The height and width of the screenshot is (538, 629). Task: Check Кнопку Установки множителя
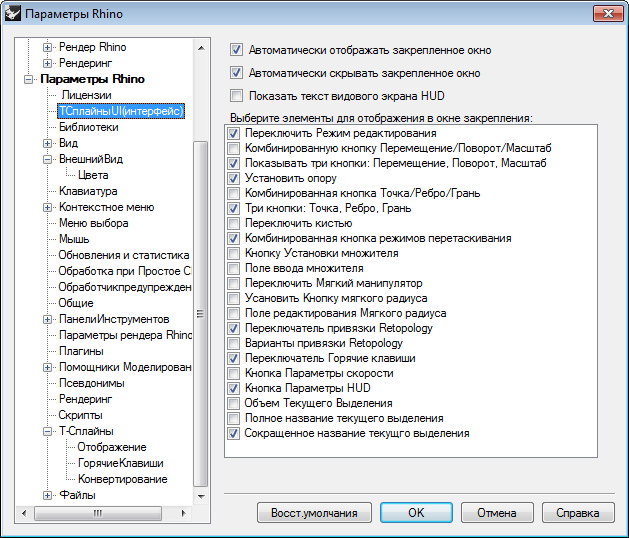pos(233,253)
